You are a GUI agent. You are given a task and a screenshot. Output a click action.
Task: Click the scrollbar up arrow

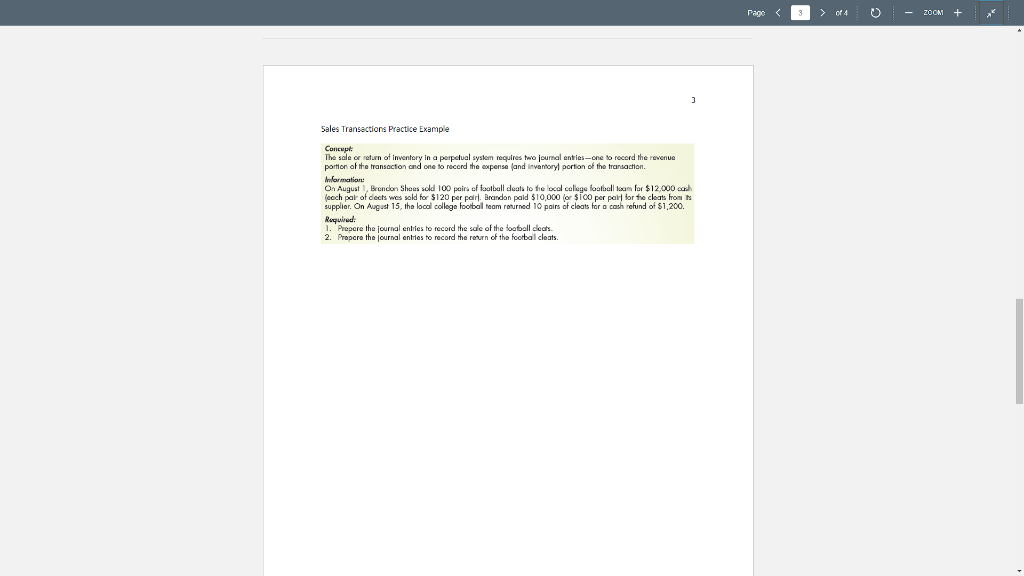point(1019,30)
